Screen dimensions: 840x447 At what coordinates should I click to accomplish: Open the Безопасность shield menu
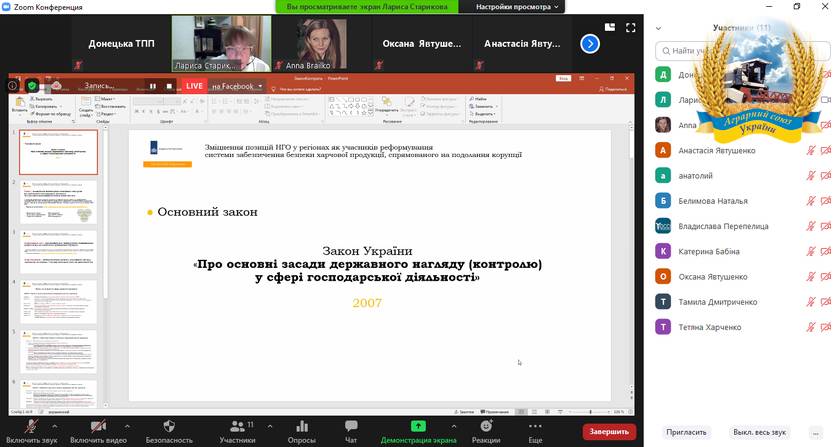tap(169, 431)
